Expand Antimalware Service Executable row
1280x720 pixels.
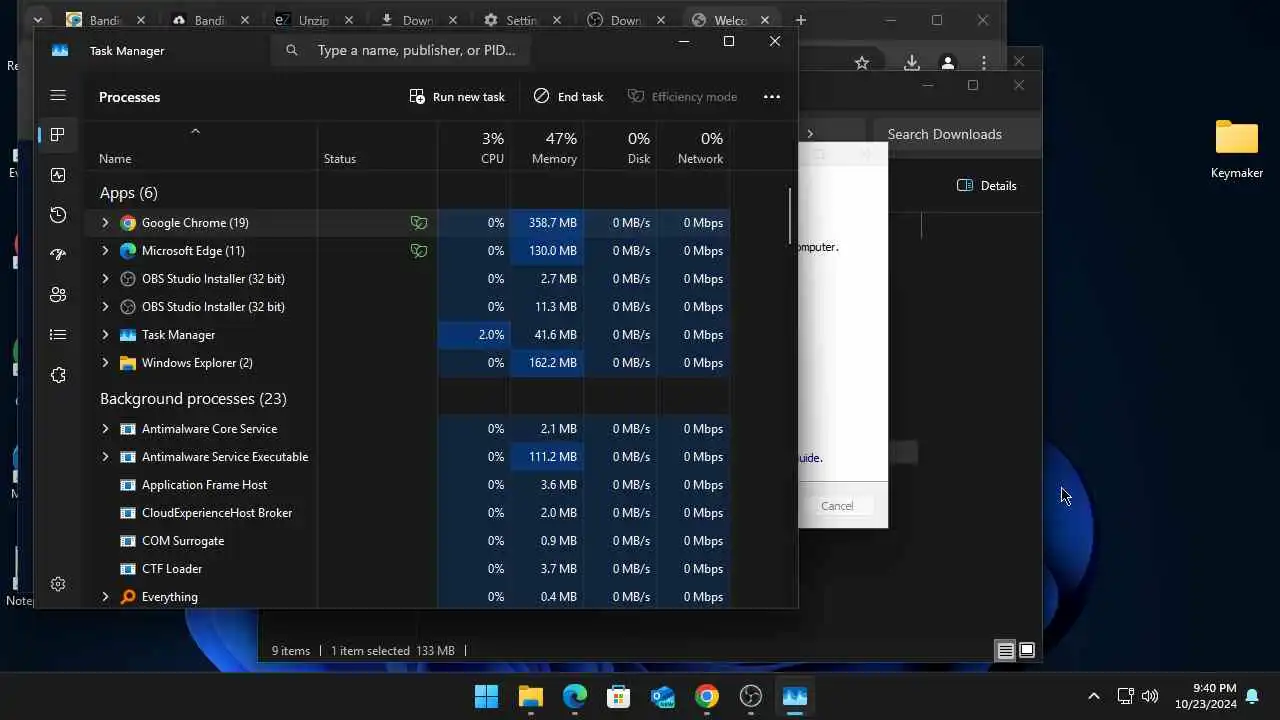click(x=105, y=457)
